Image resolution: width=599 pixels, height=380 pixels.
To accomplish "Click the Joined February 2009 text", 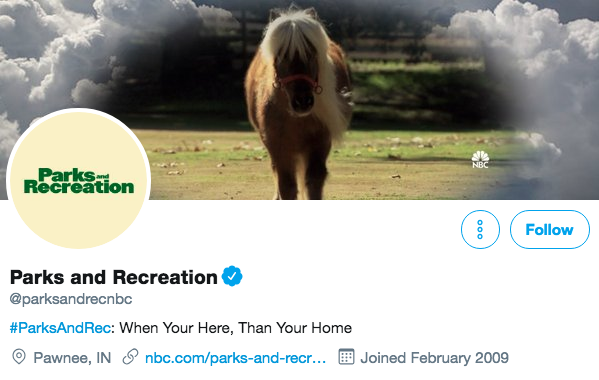I will pyautogui.click(x=434, y=358).
